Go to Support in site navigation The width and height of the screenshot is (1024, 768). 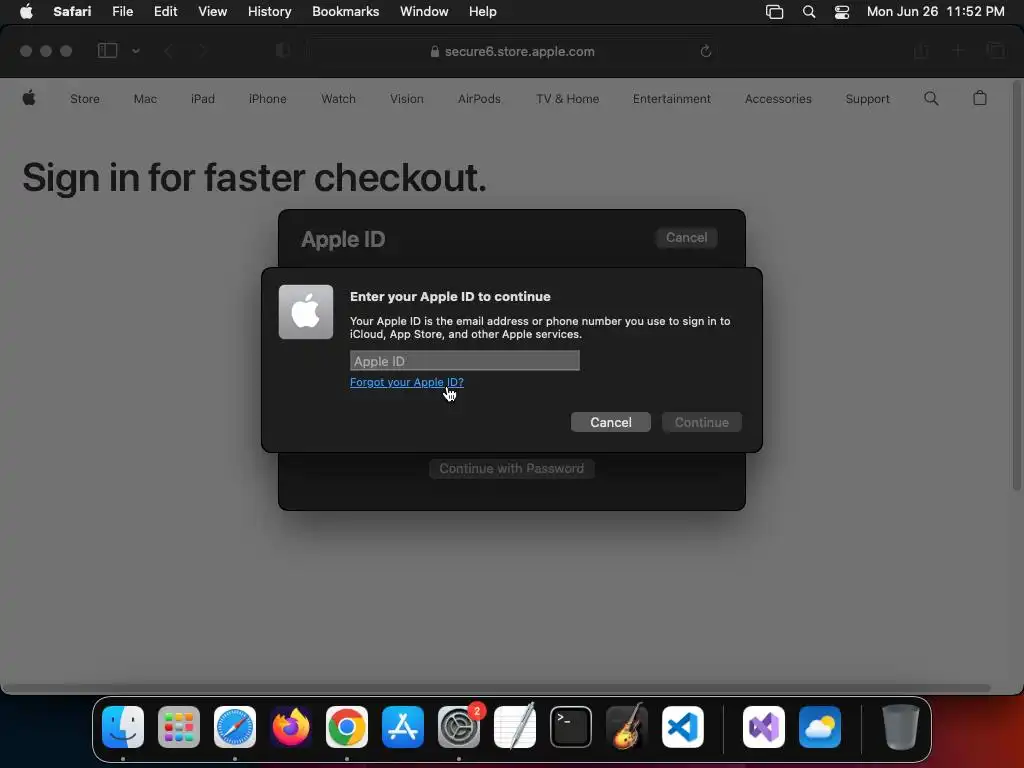867,99
